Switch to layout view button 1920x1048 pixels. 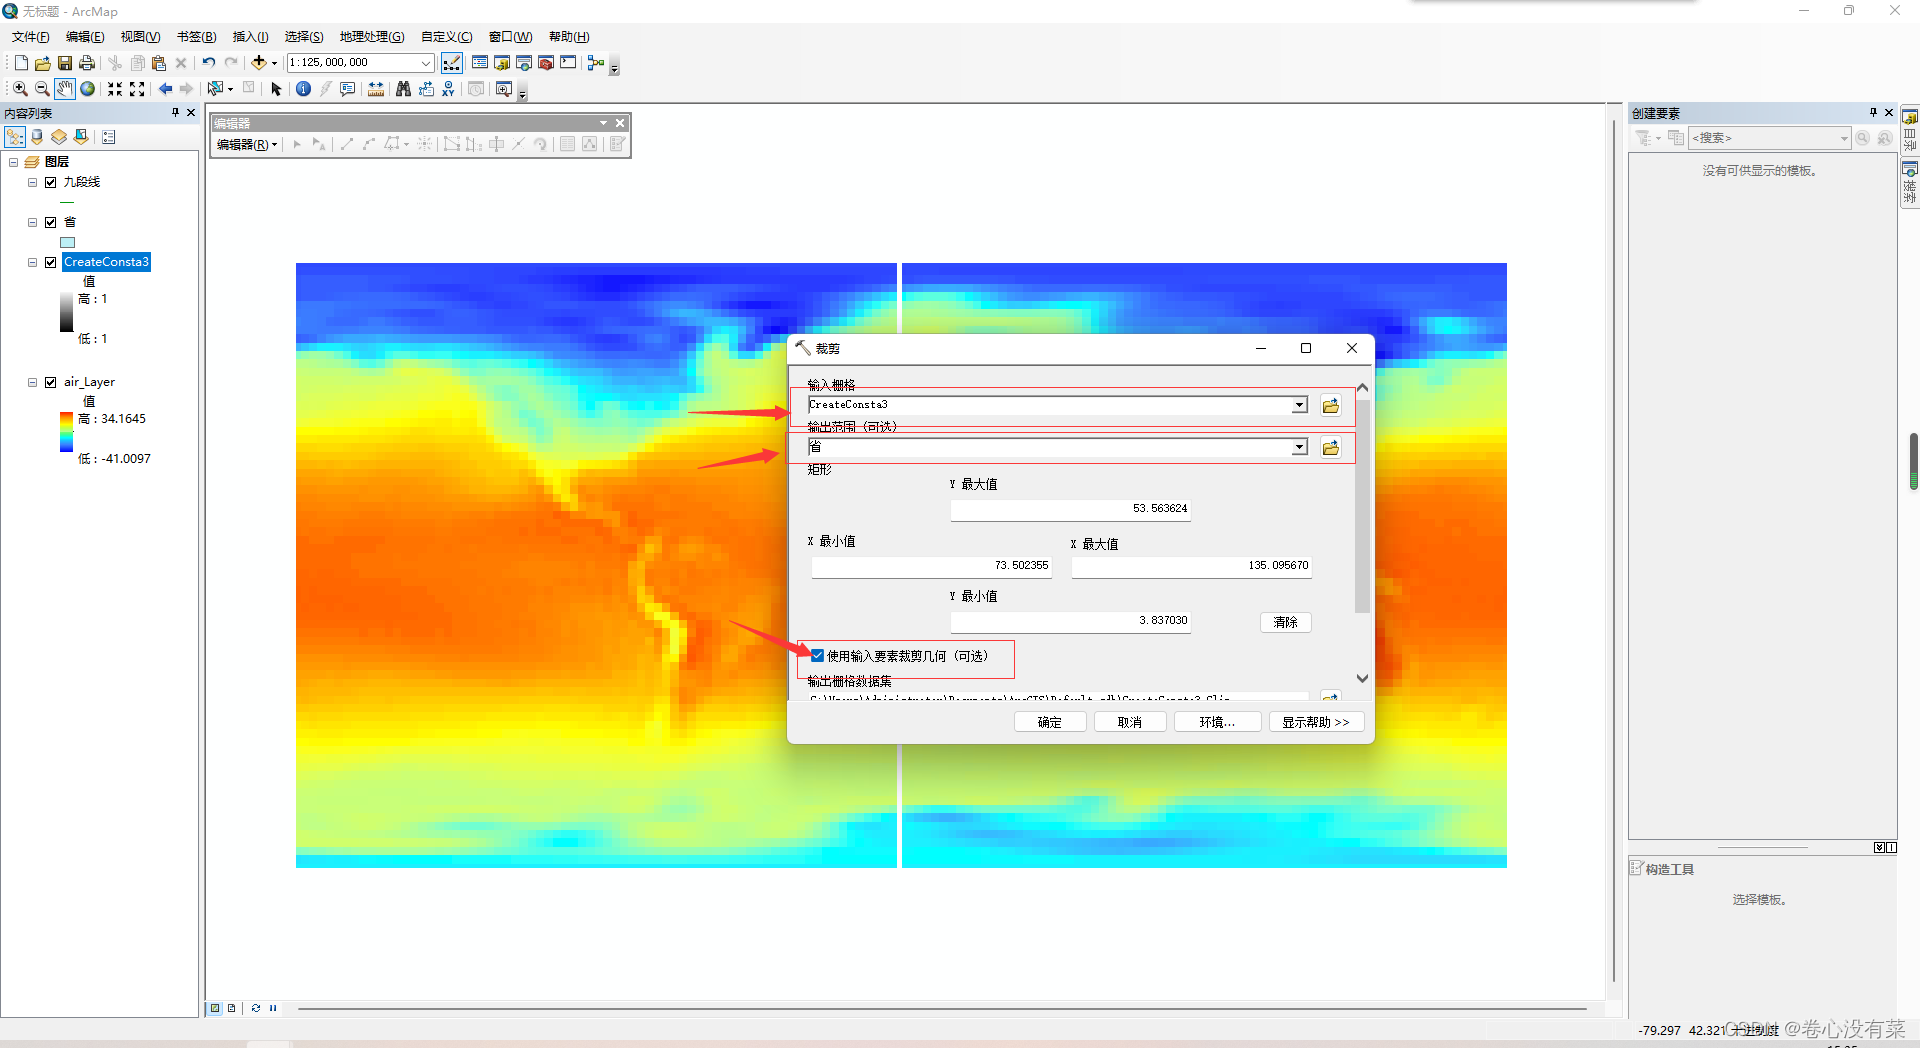232,1008
